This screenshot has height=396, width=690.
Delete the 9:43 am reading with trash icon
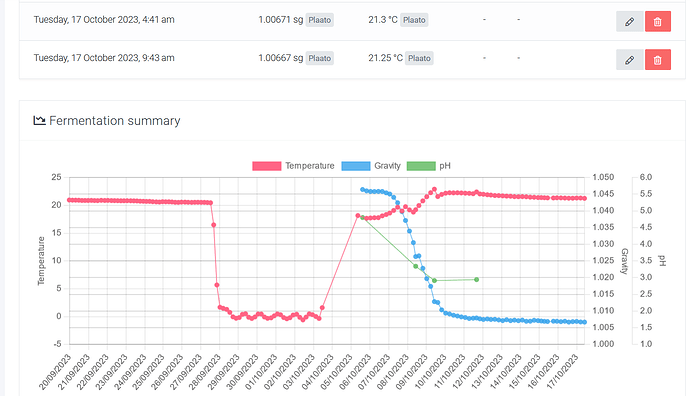coord(657,60)
